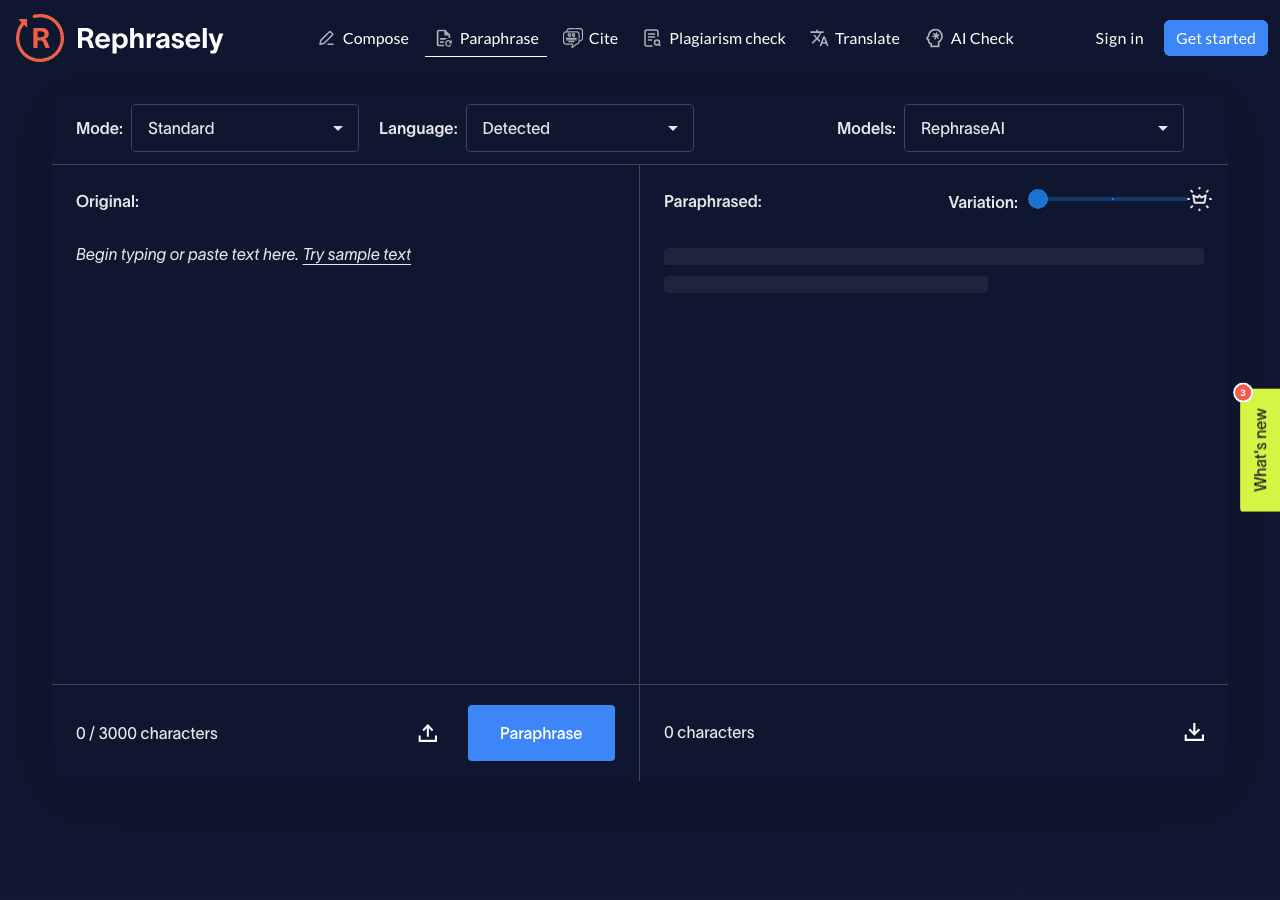Open the Models RephraseAI dropdown
Viewport: 1280px width, 900px height.
(1044, 128)
